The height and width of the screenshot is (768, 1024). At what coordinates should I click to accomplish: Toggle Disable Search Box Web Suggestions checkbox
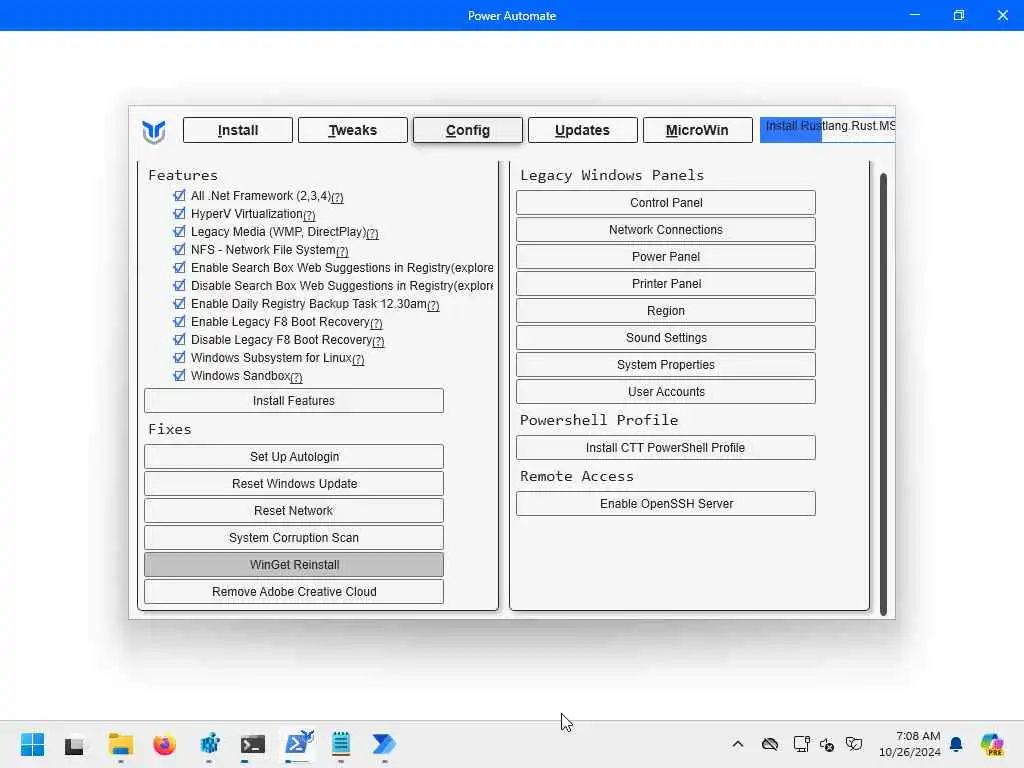tap(179, 285)
